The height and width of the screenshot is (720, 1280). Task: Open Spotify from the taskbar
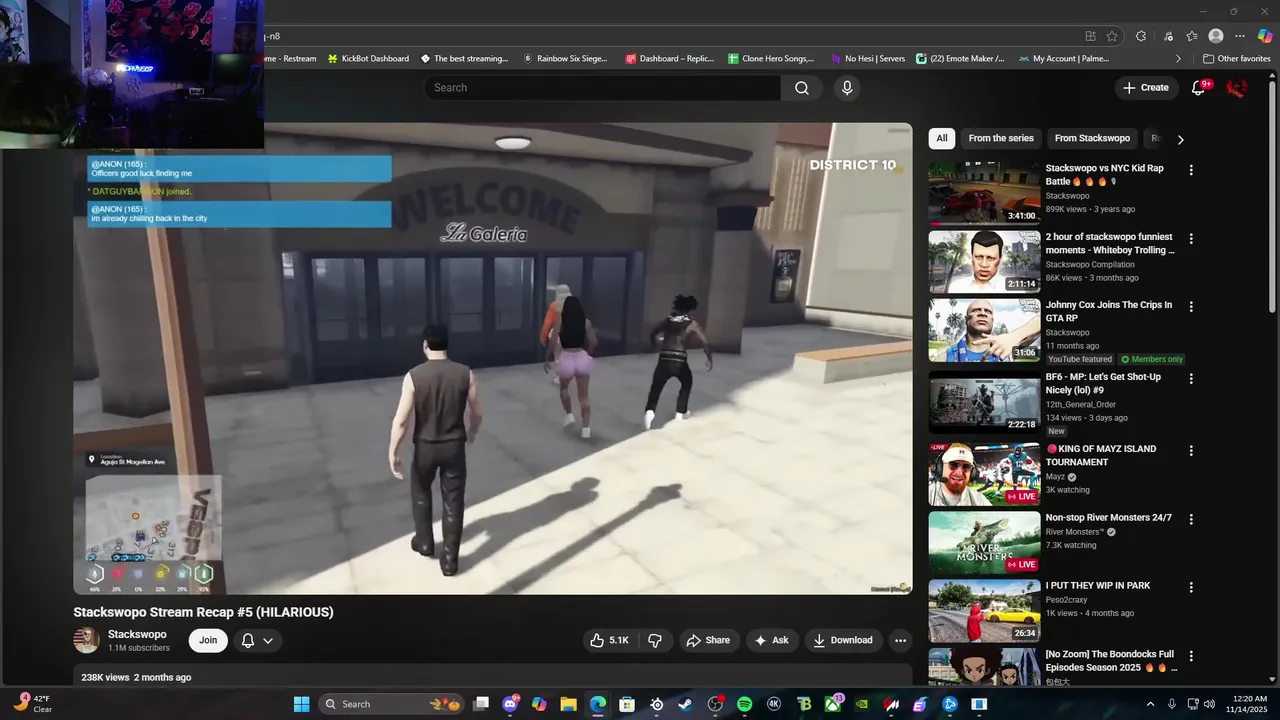(744, 704)
